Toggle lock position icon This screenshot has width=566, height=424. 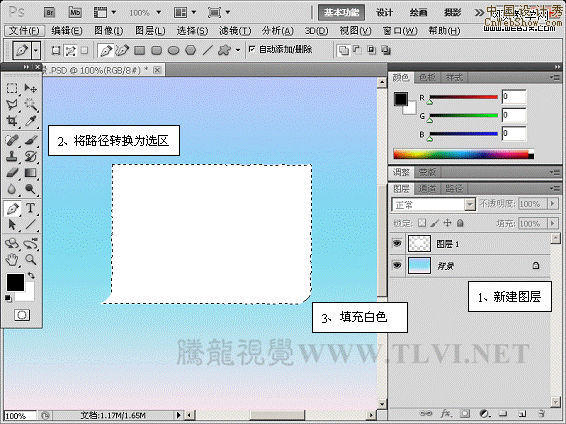pos(447,223)
